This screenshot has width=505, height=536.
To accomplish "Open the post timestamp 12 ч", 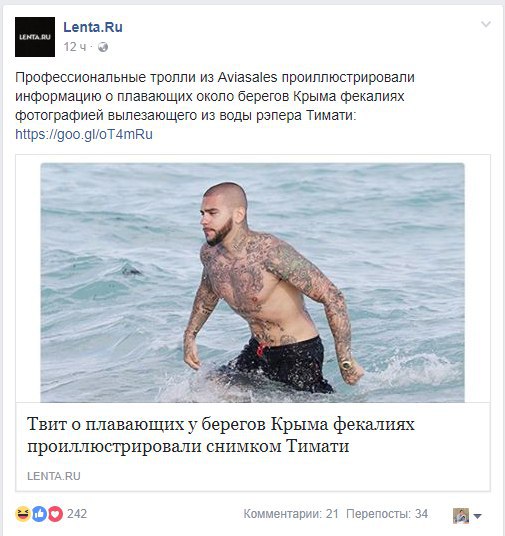I will (x=75, y=47).
